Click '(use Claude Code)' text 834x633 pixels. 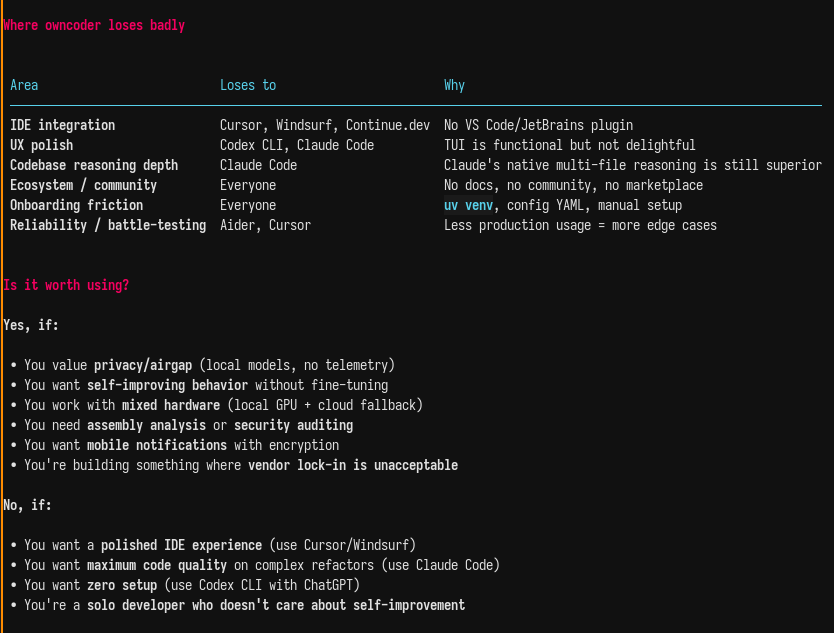[440, 565]
